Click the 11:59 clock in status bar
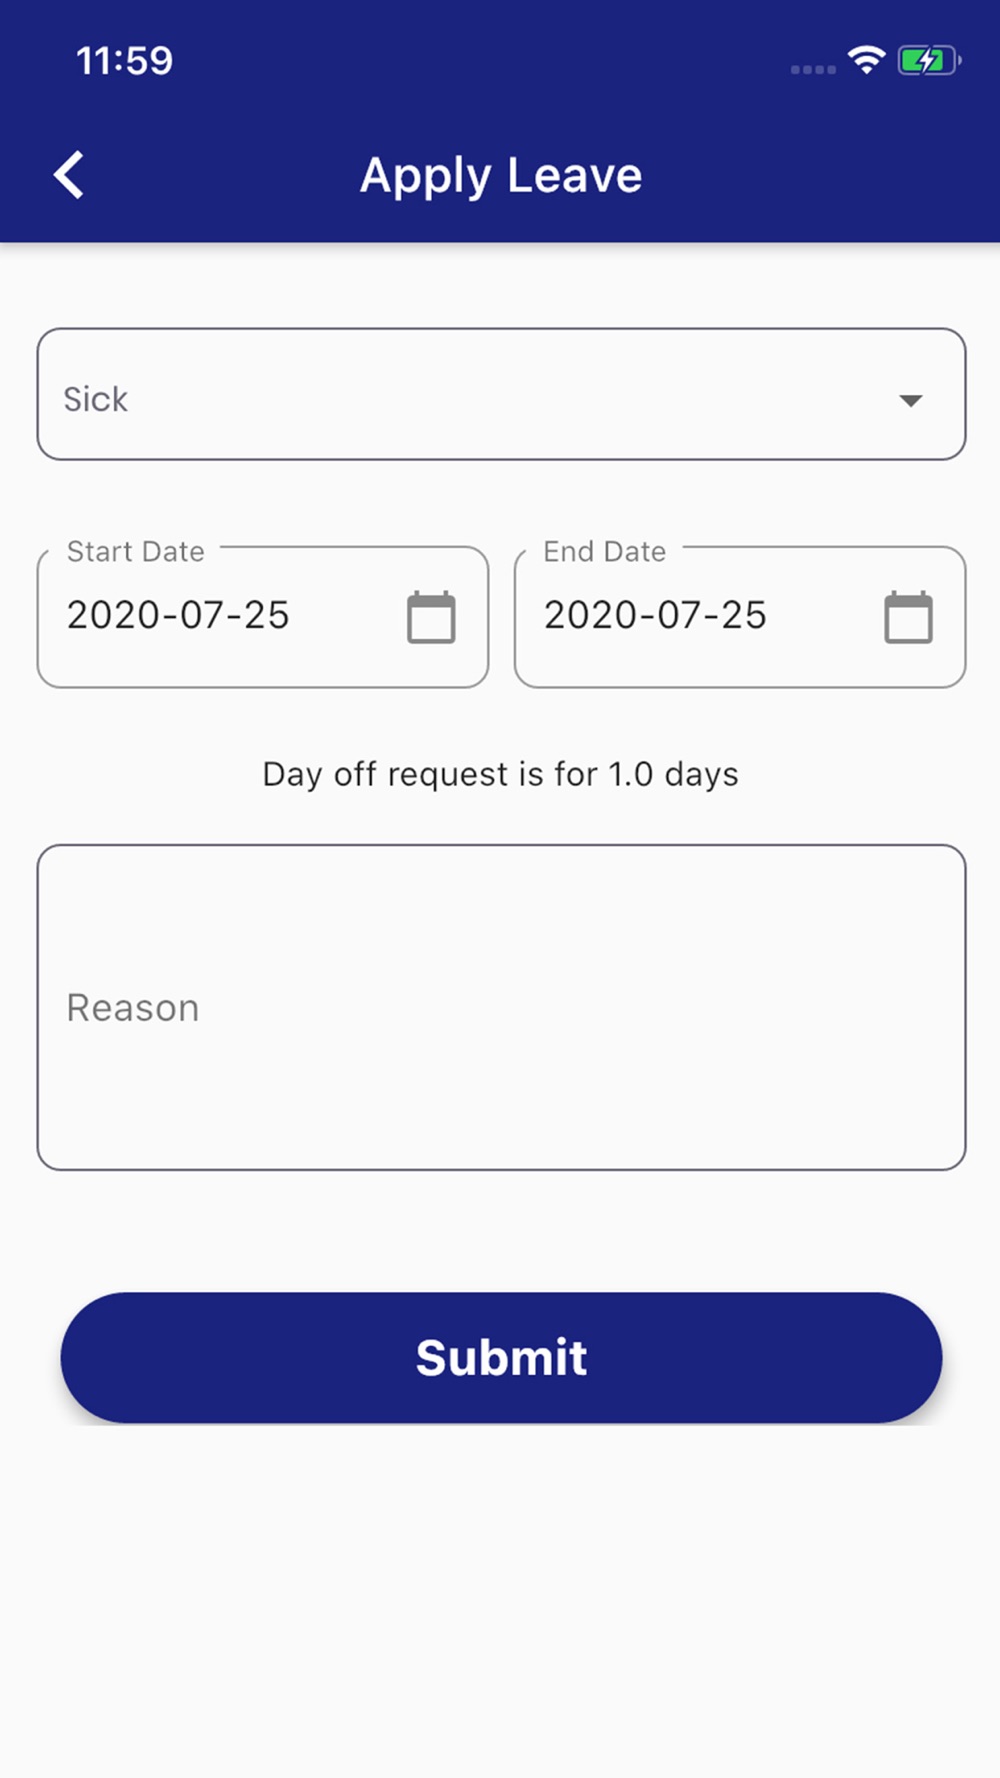Viewport: 1000px width, 1778px height. pos(125,61)
